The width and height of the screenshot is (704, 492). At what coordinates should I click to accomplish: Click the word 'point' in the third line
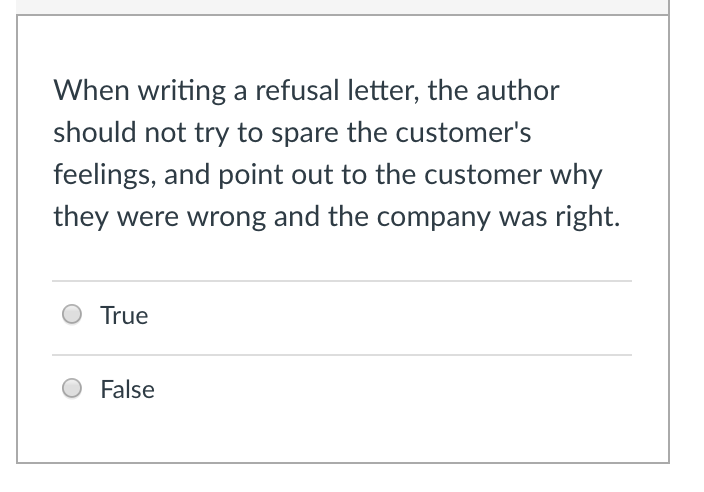point(251,175)
